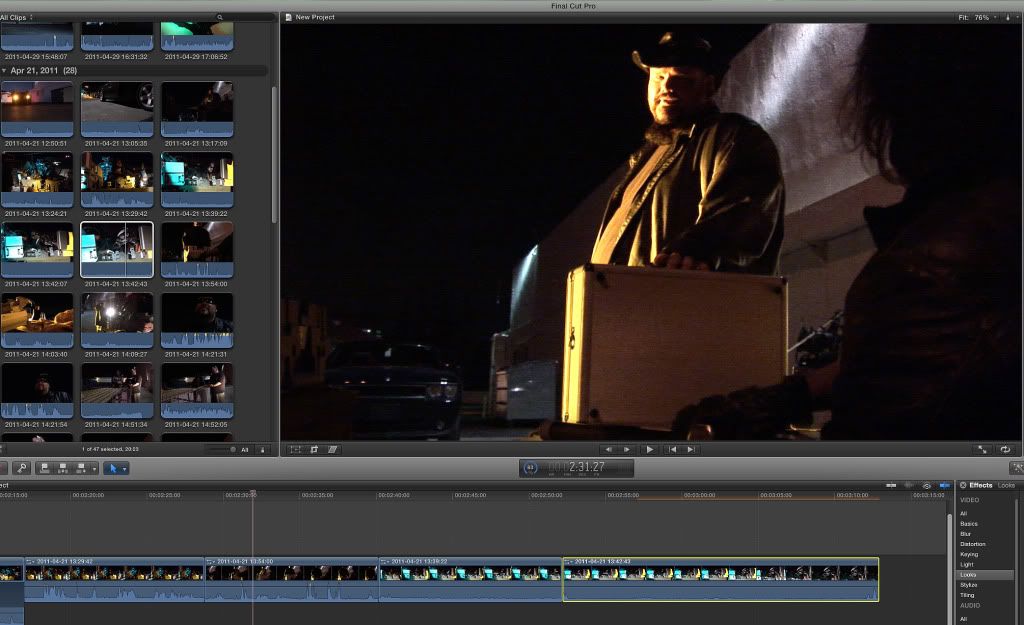The height and width of the screenshot is (625, 1024).
Task: Step back one frame in viewer
Action: (609, 449)
